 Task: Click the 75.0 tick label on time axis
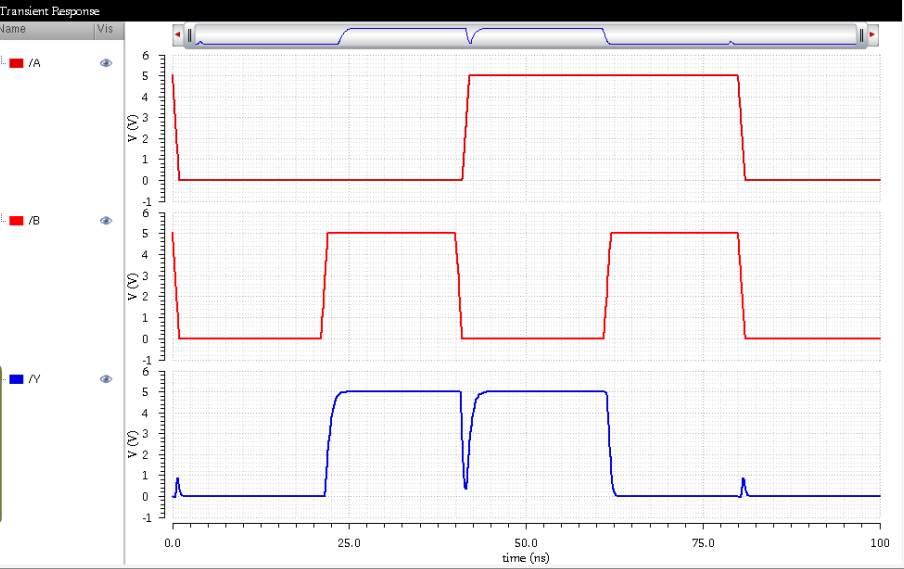point(703,543)
